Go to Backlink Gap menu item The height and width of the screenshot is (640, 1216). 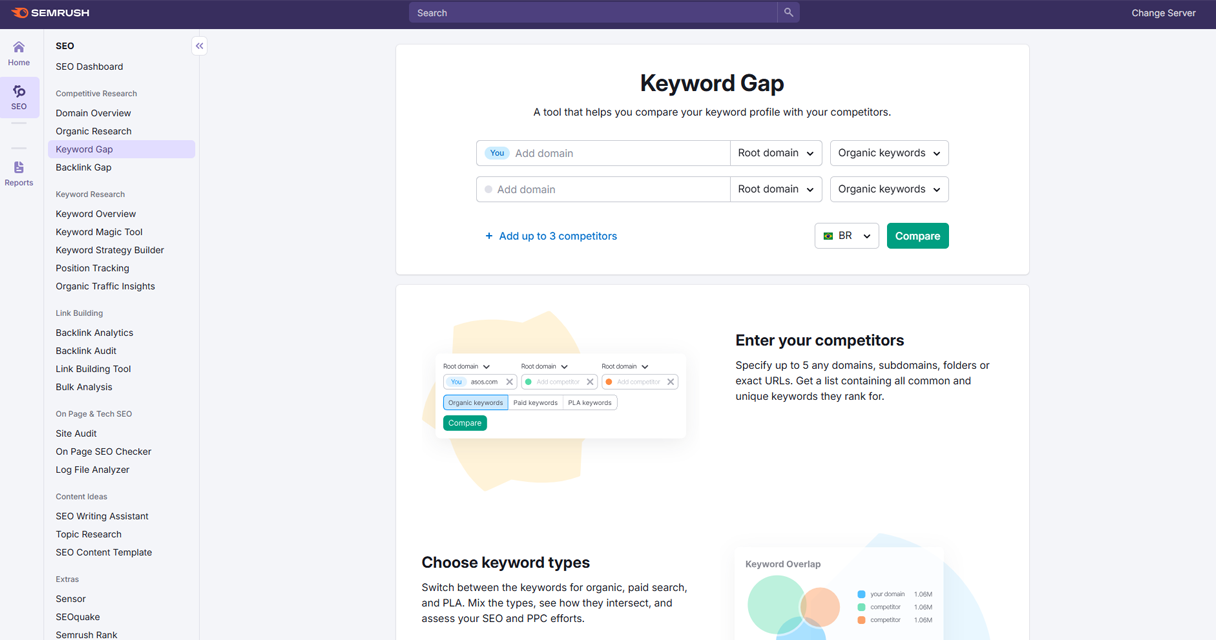pos(83,167)
